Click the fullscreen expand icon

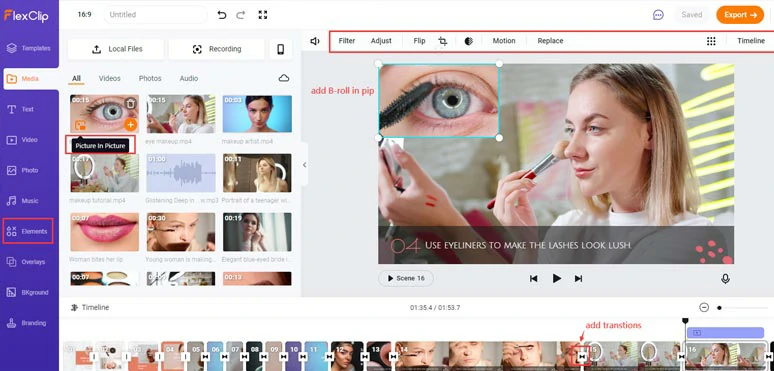(x=263, y=15)
